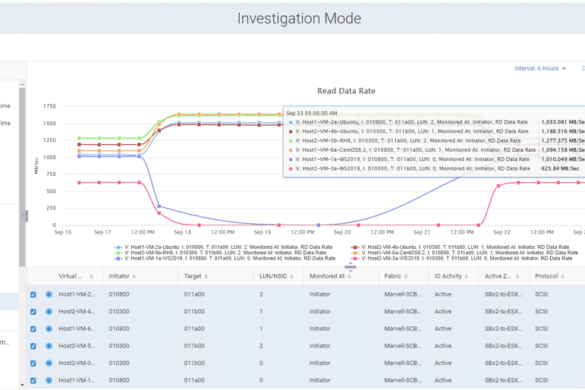Toggle Host2-VM-3a-WS2019 series in chart legend

coord(462,258)
